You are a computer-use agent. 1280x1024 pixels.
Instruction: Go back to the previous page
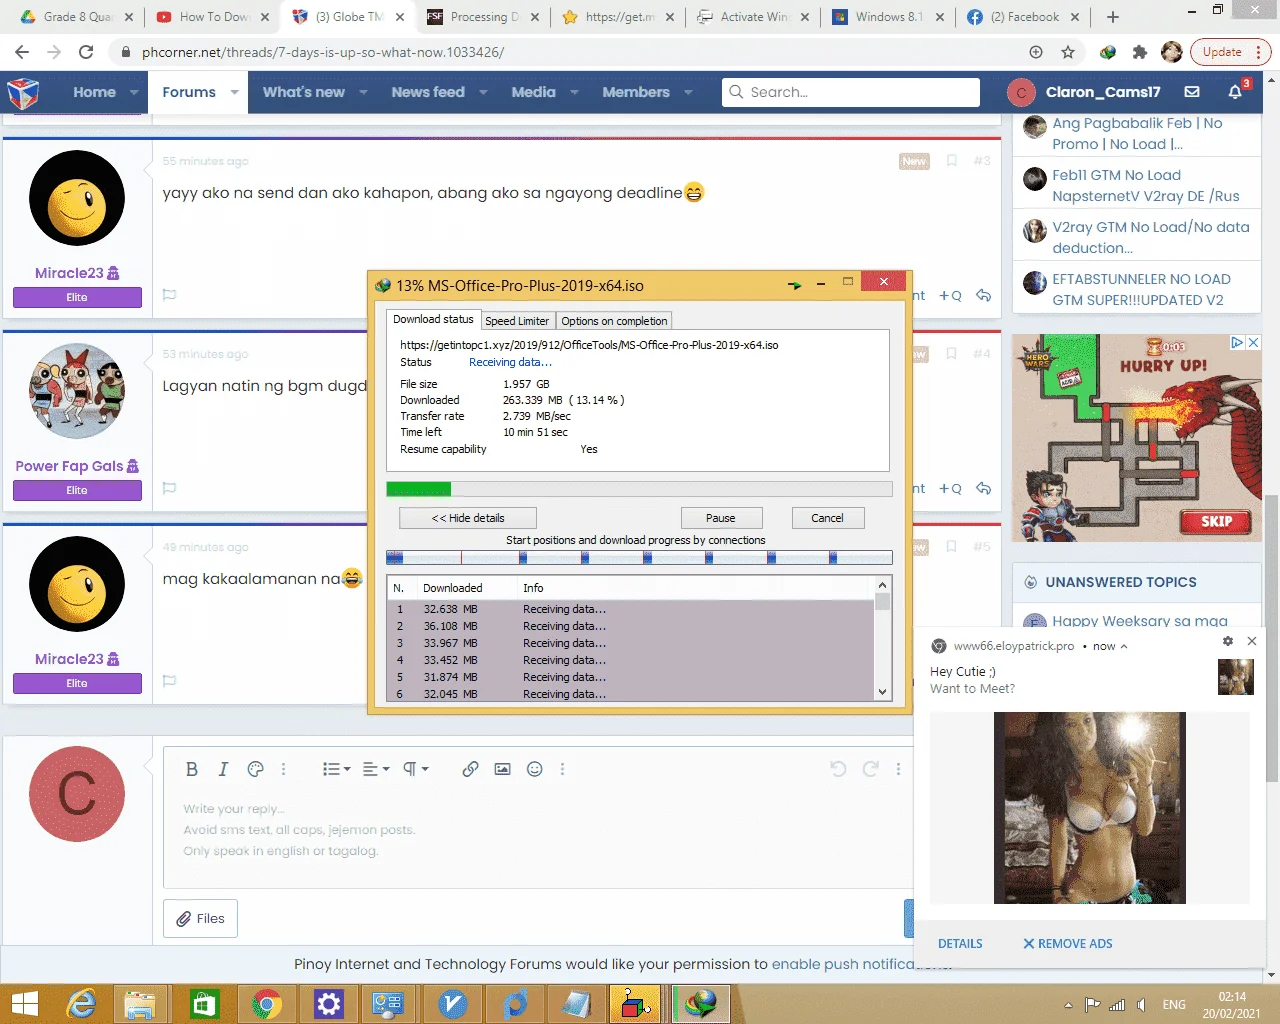click(x=22, y=52)
